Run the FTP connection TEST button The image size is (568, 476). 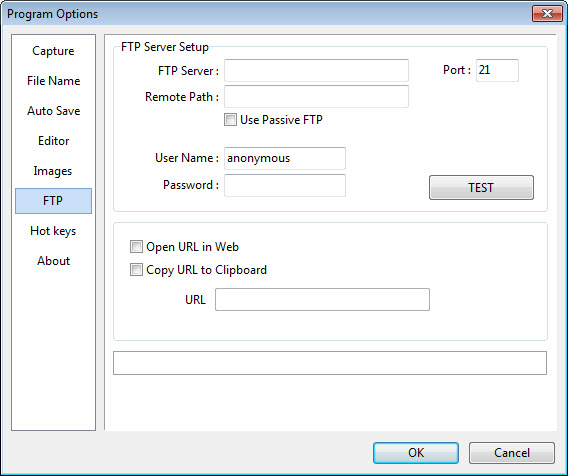(481, 188)
